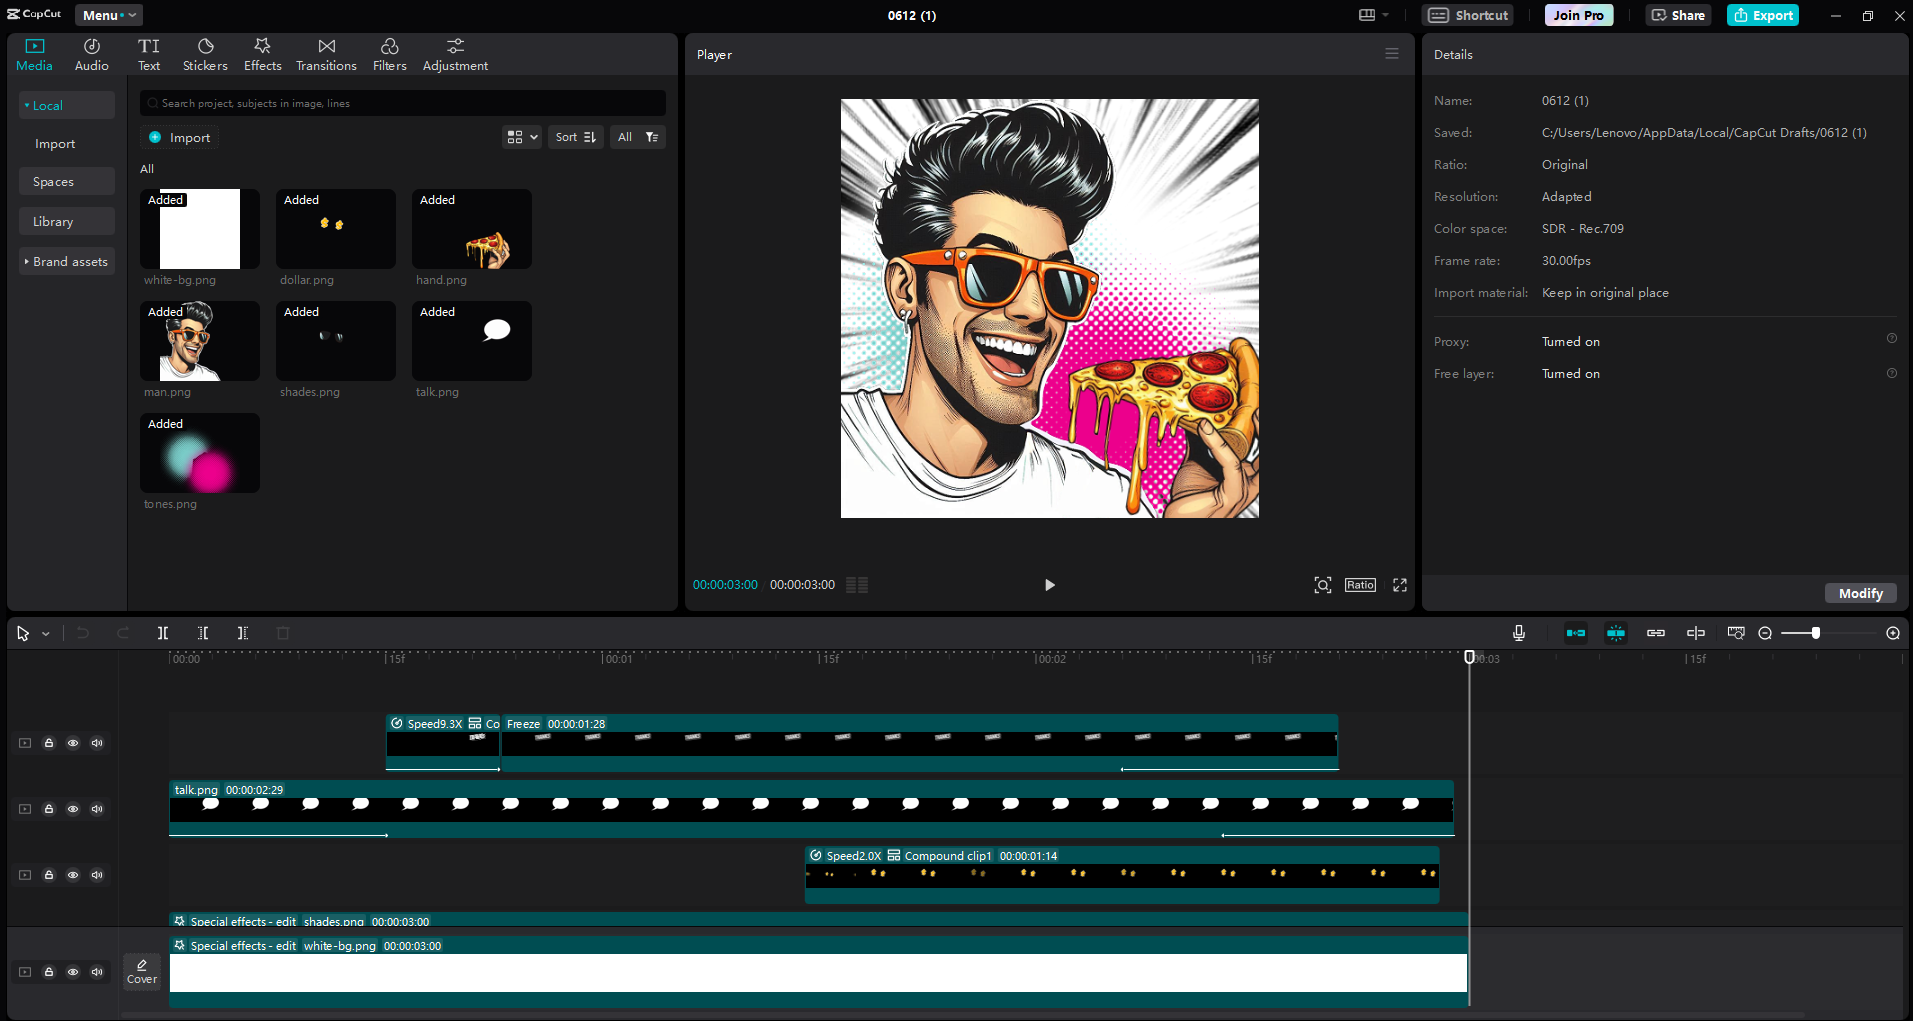The width and height of the screenshot is (1913, 1021).
Task: Select Import in the media sidebar
Action: 56,144
